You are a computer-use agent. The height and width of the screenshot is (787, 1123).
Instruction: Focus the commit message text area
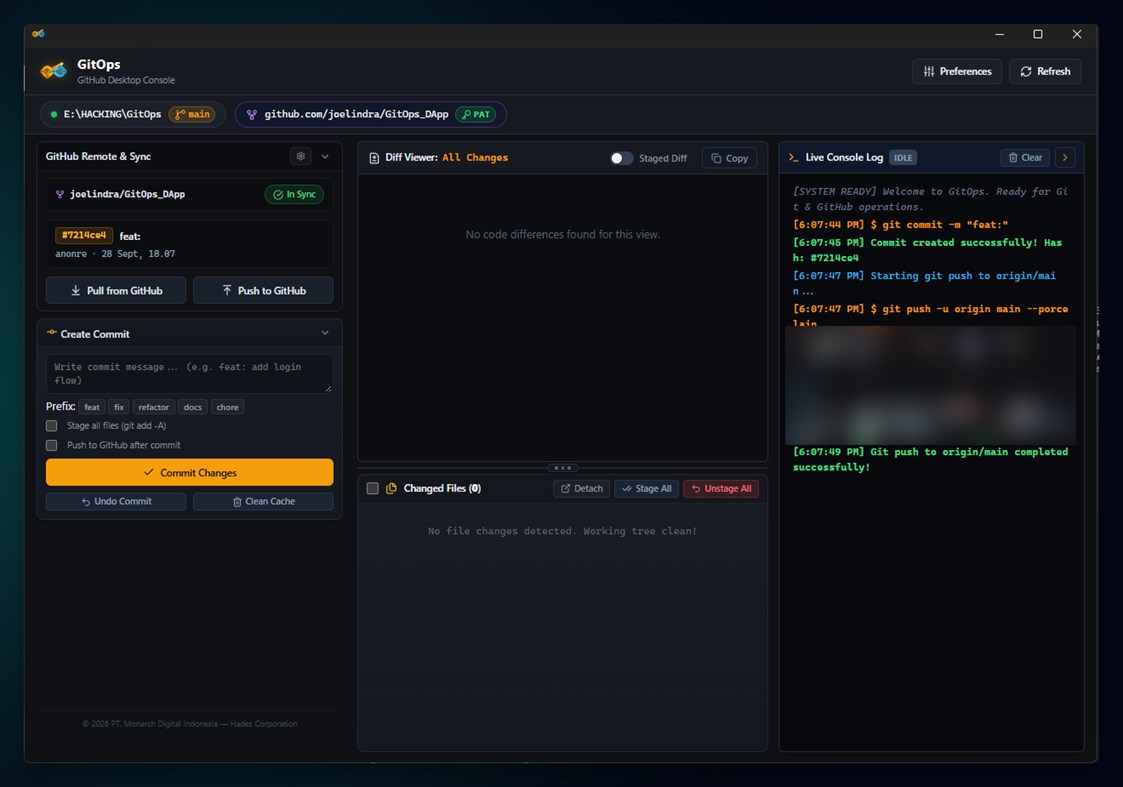(x=189, y=373)
